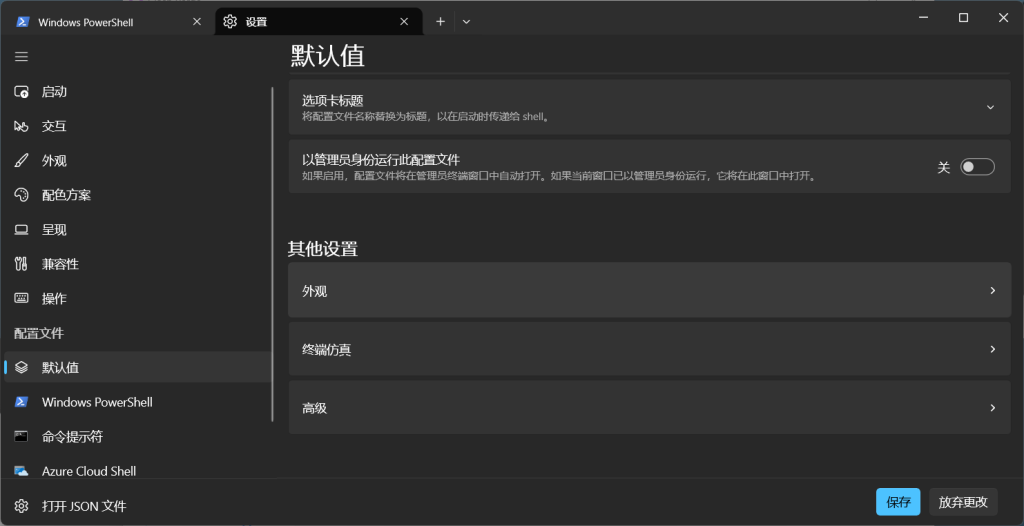Select 默认值 profile in the sidebar

click(x=137, y=367)
